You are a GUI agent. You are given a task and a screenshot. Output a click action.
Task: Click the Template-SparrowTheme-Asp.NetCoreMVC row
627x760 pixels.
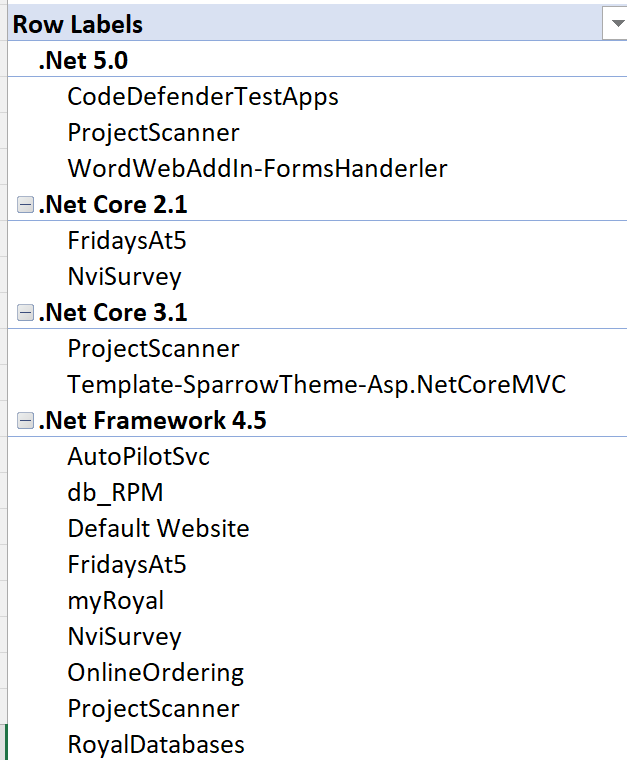coord(316,385)
